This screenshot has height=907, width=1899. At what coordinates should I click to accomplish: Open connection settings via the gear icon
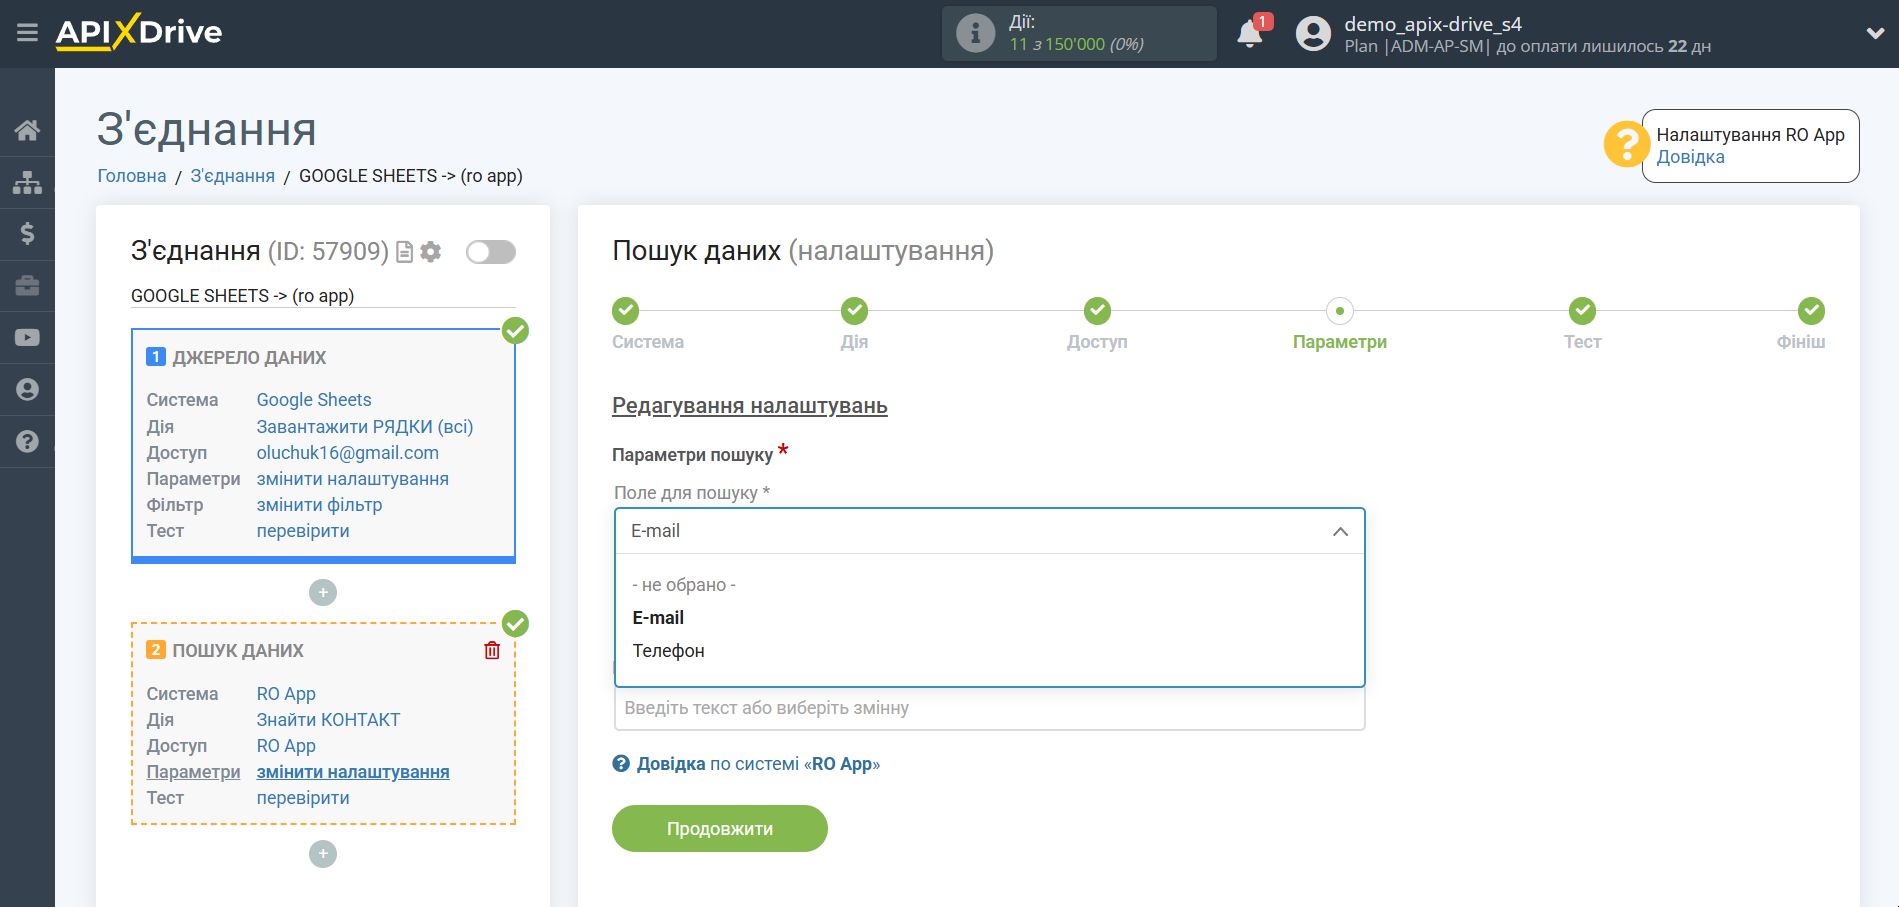pos(430,252)
